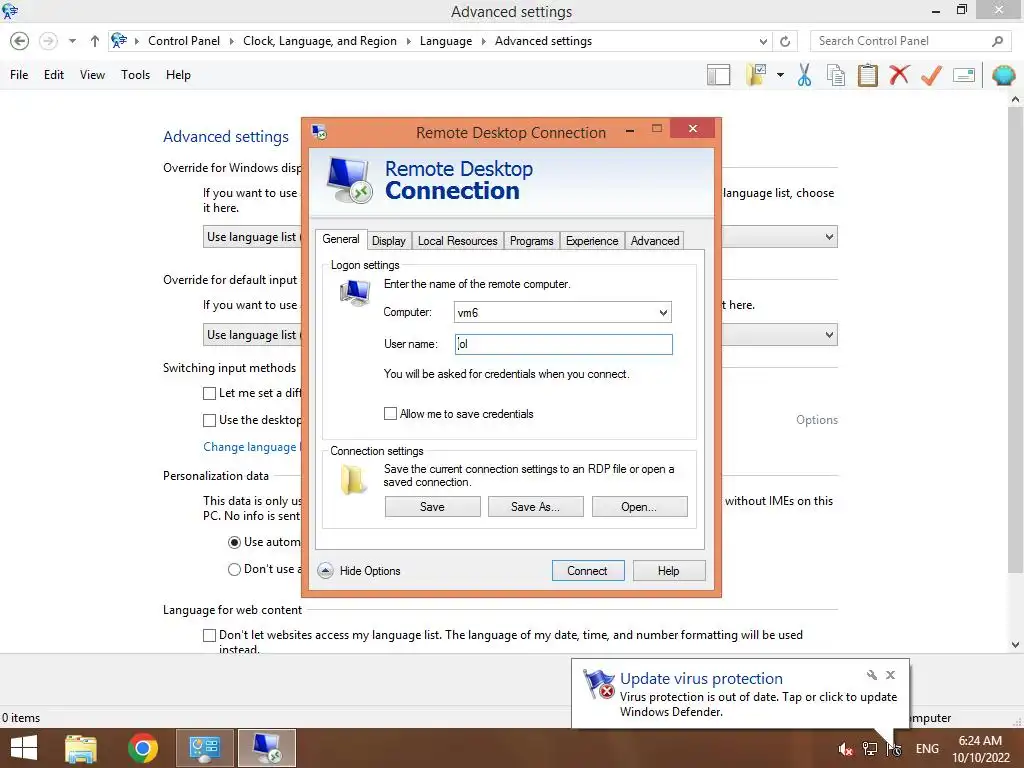Open the View menu
1024x768 pixels.
(x=92, y=75)
